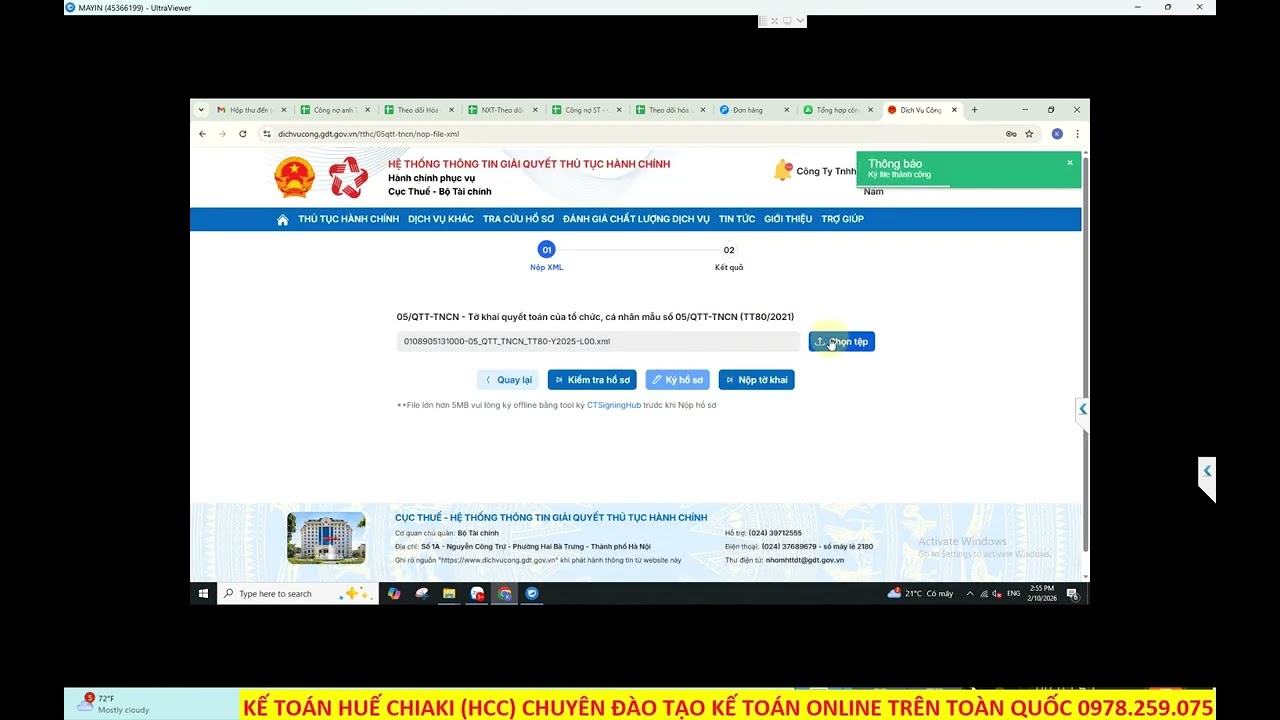Click the tax building thumbnail in footer
Screen dimensions: 1280x720
(326, 538)
